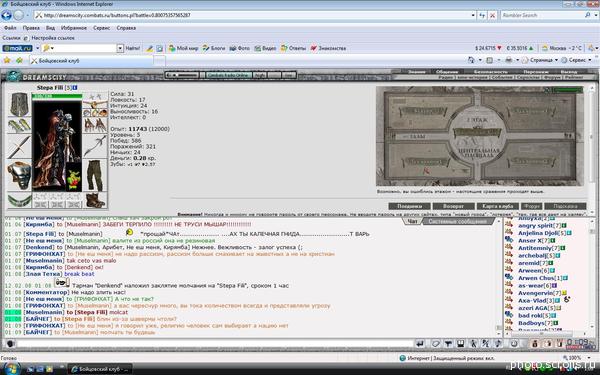Click user name Arwen Chos in list
The width and height of the screenshot is (600, 375).
(536, 278)
